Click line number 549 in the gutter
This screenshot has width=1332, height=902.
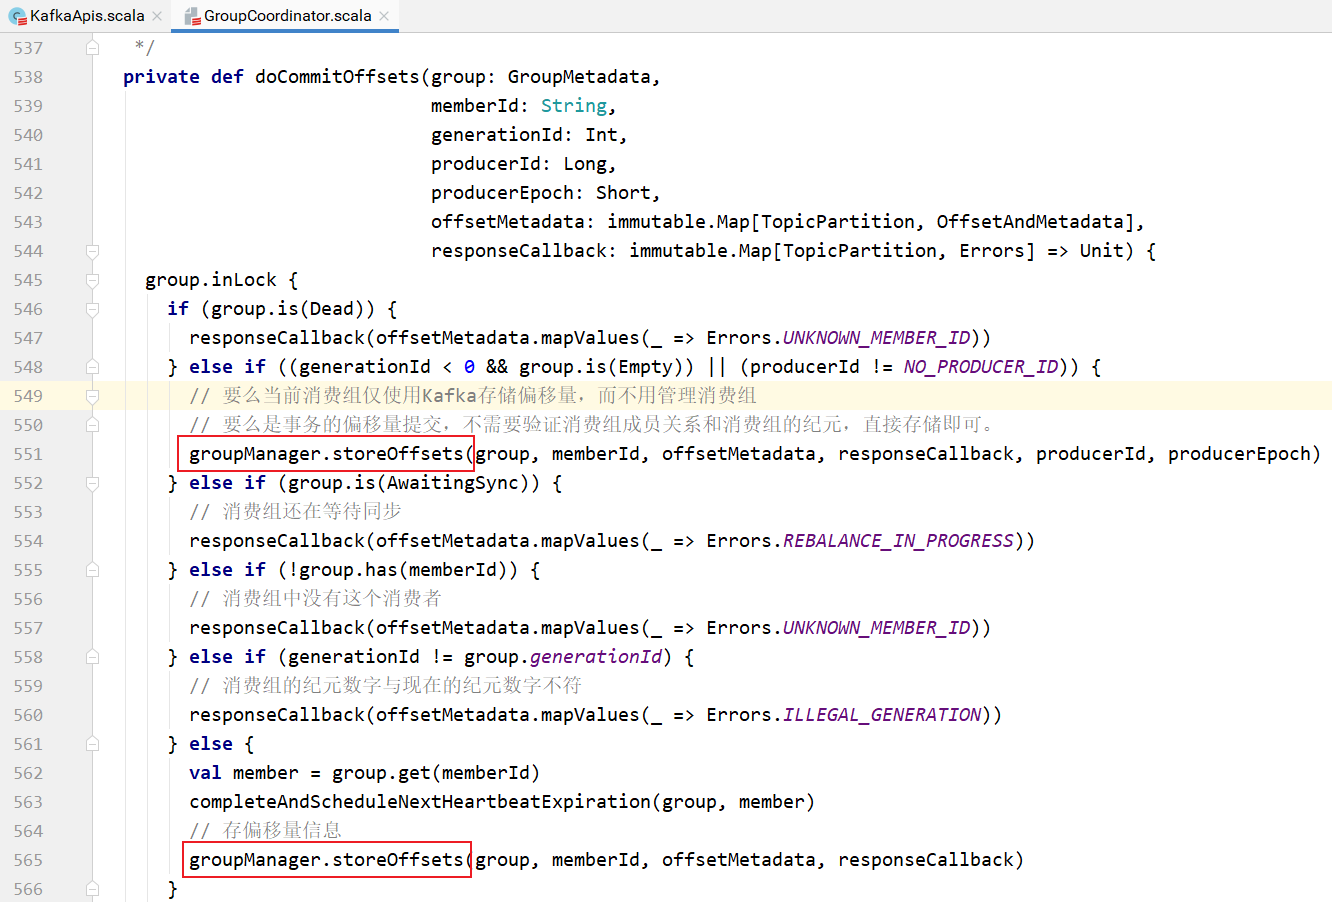click(x=28, y=396)
